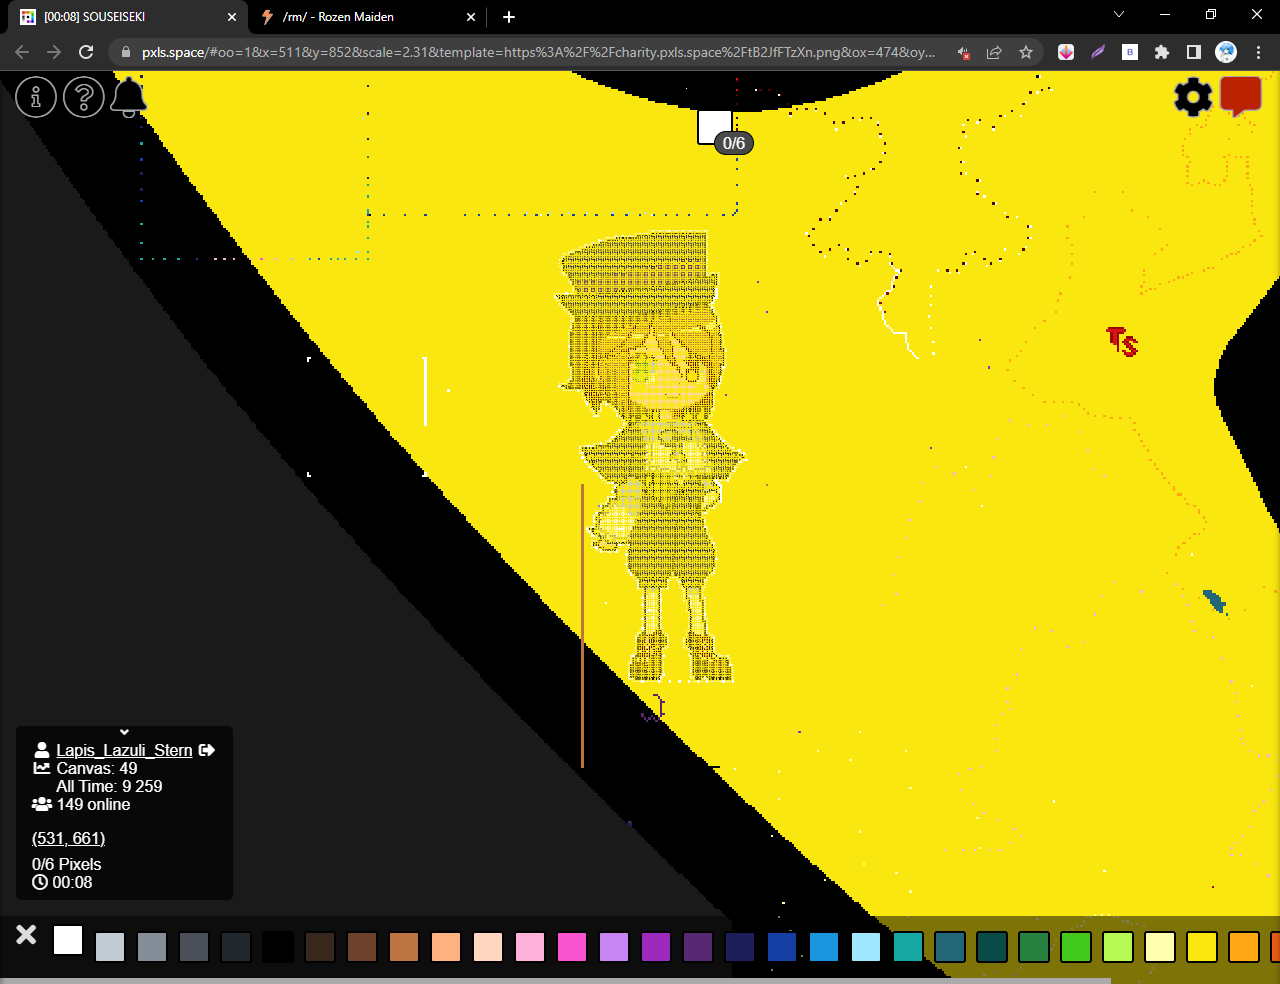1280x984 pixels.
Task: View site information lock icon
Action: click(125, 52)
